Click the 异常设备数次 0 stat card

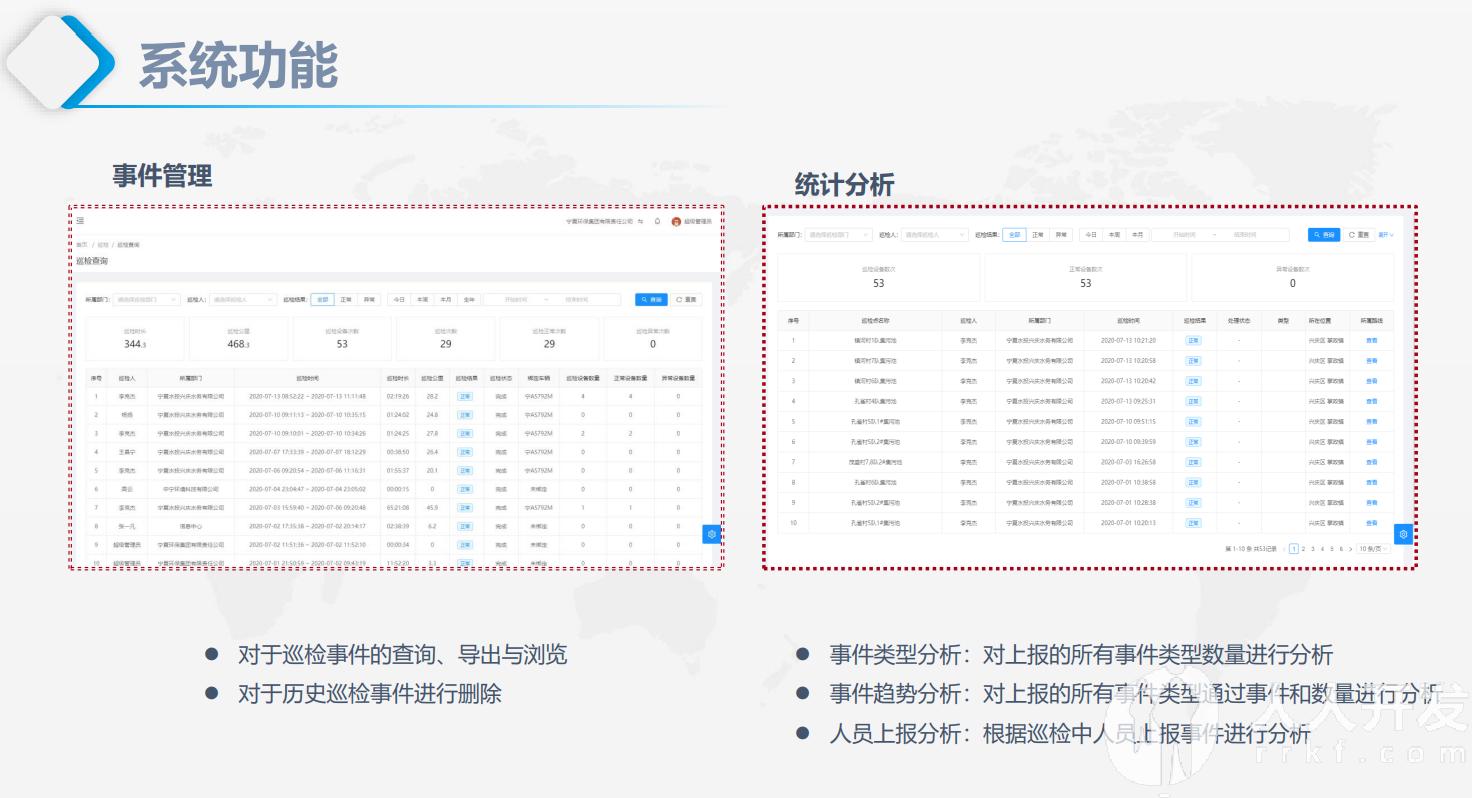tap(1292, 277)
